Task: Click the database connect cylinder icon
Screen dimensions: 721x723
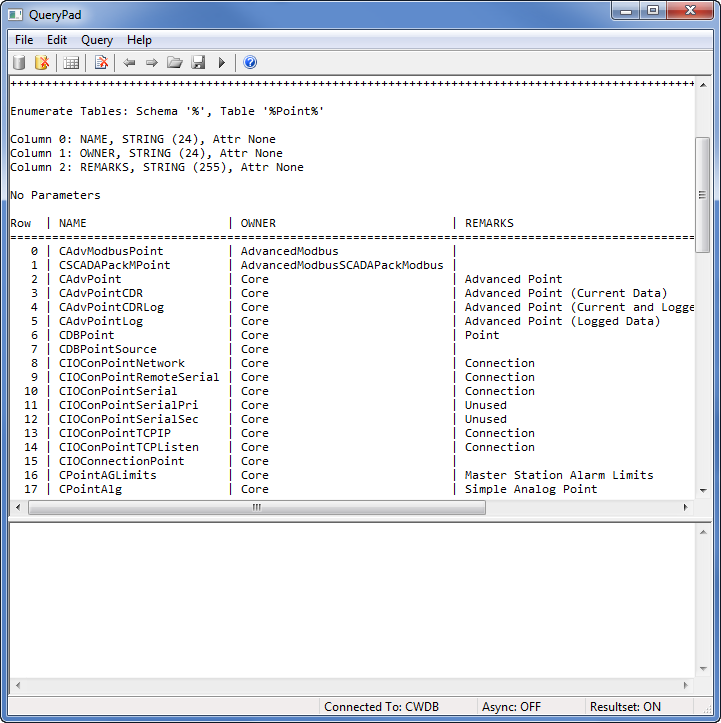Action: (19, 63)
